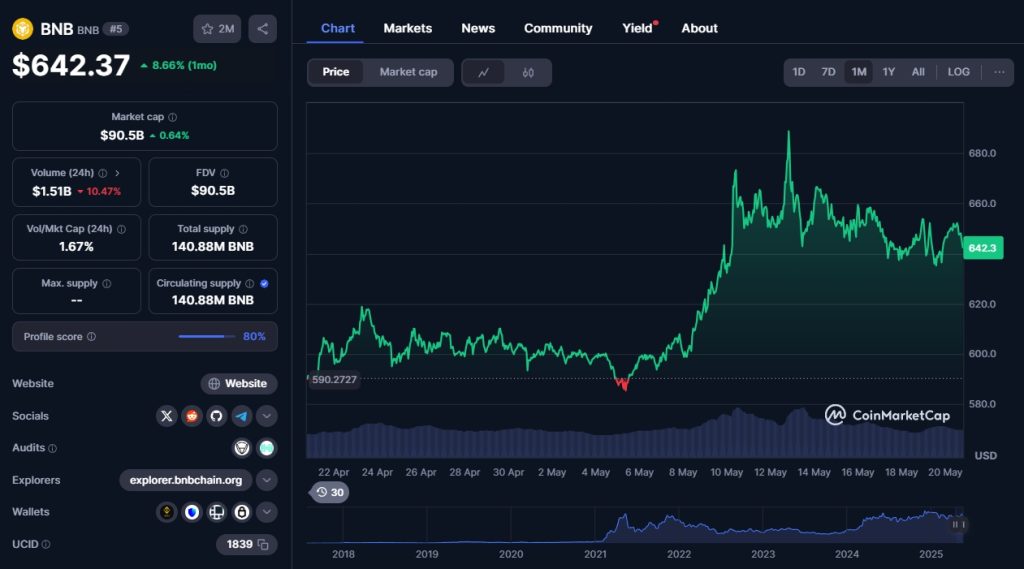The image size is (1024, 569).
Task: Open chart more options ellipsis menu
Action: coord(999,72)
